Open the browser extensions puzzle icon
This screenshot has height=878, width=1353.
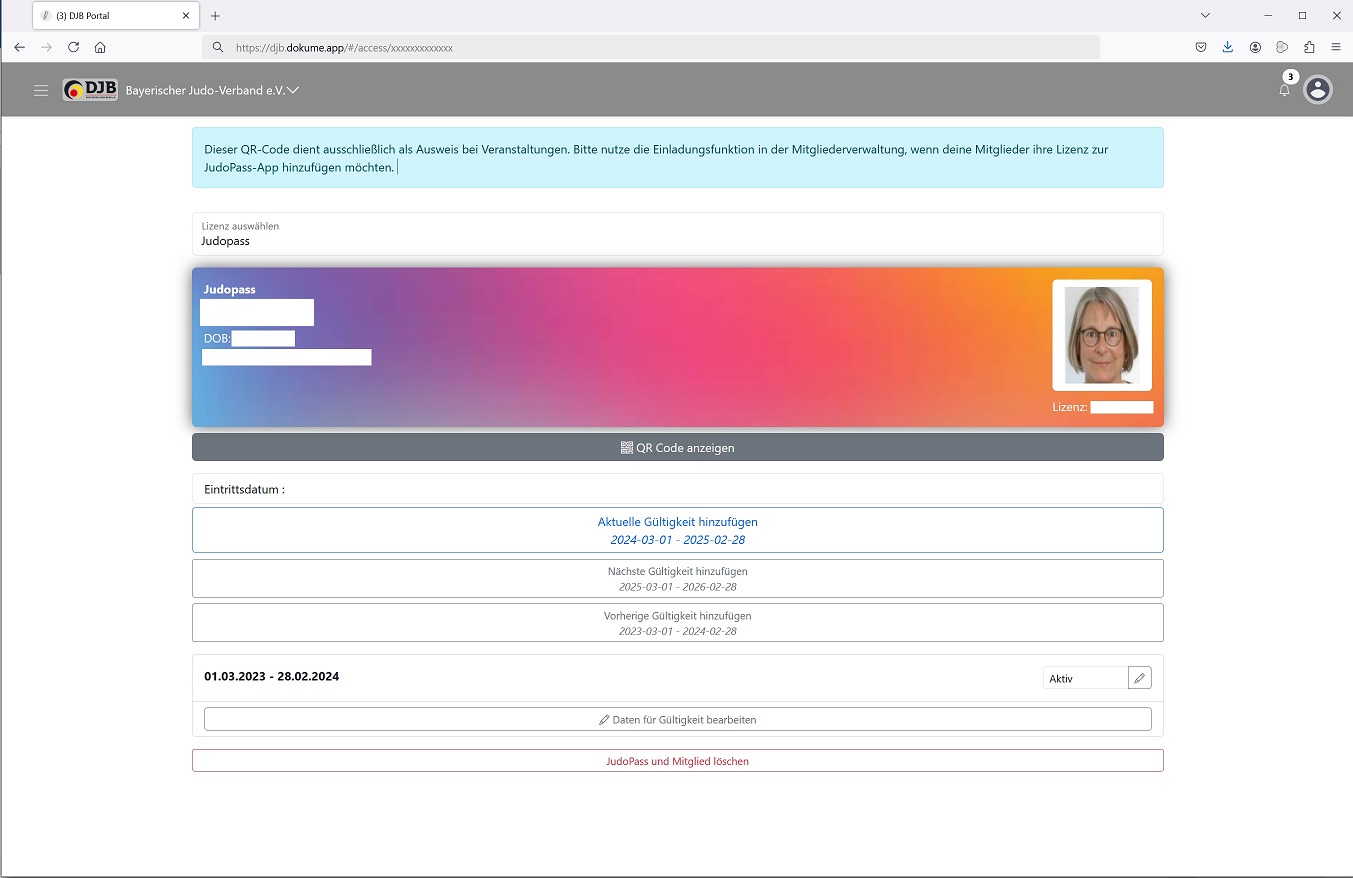(1309, 47)
